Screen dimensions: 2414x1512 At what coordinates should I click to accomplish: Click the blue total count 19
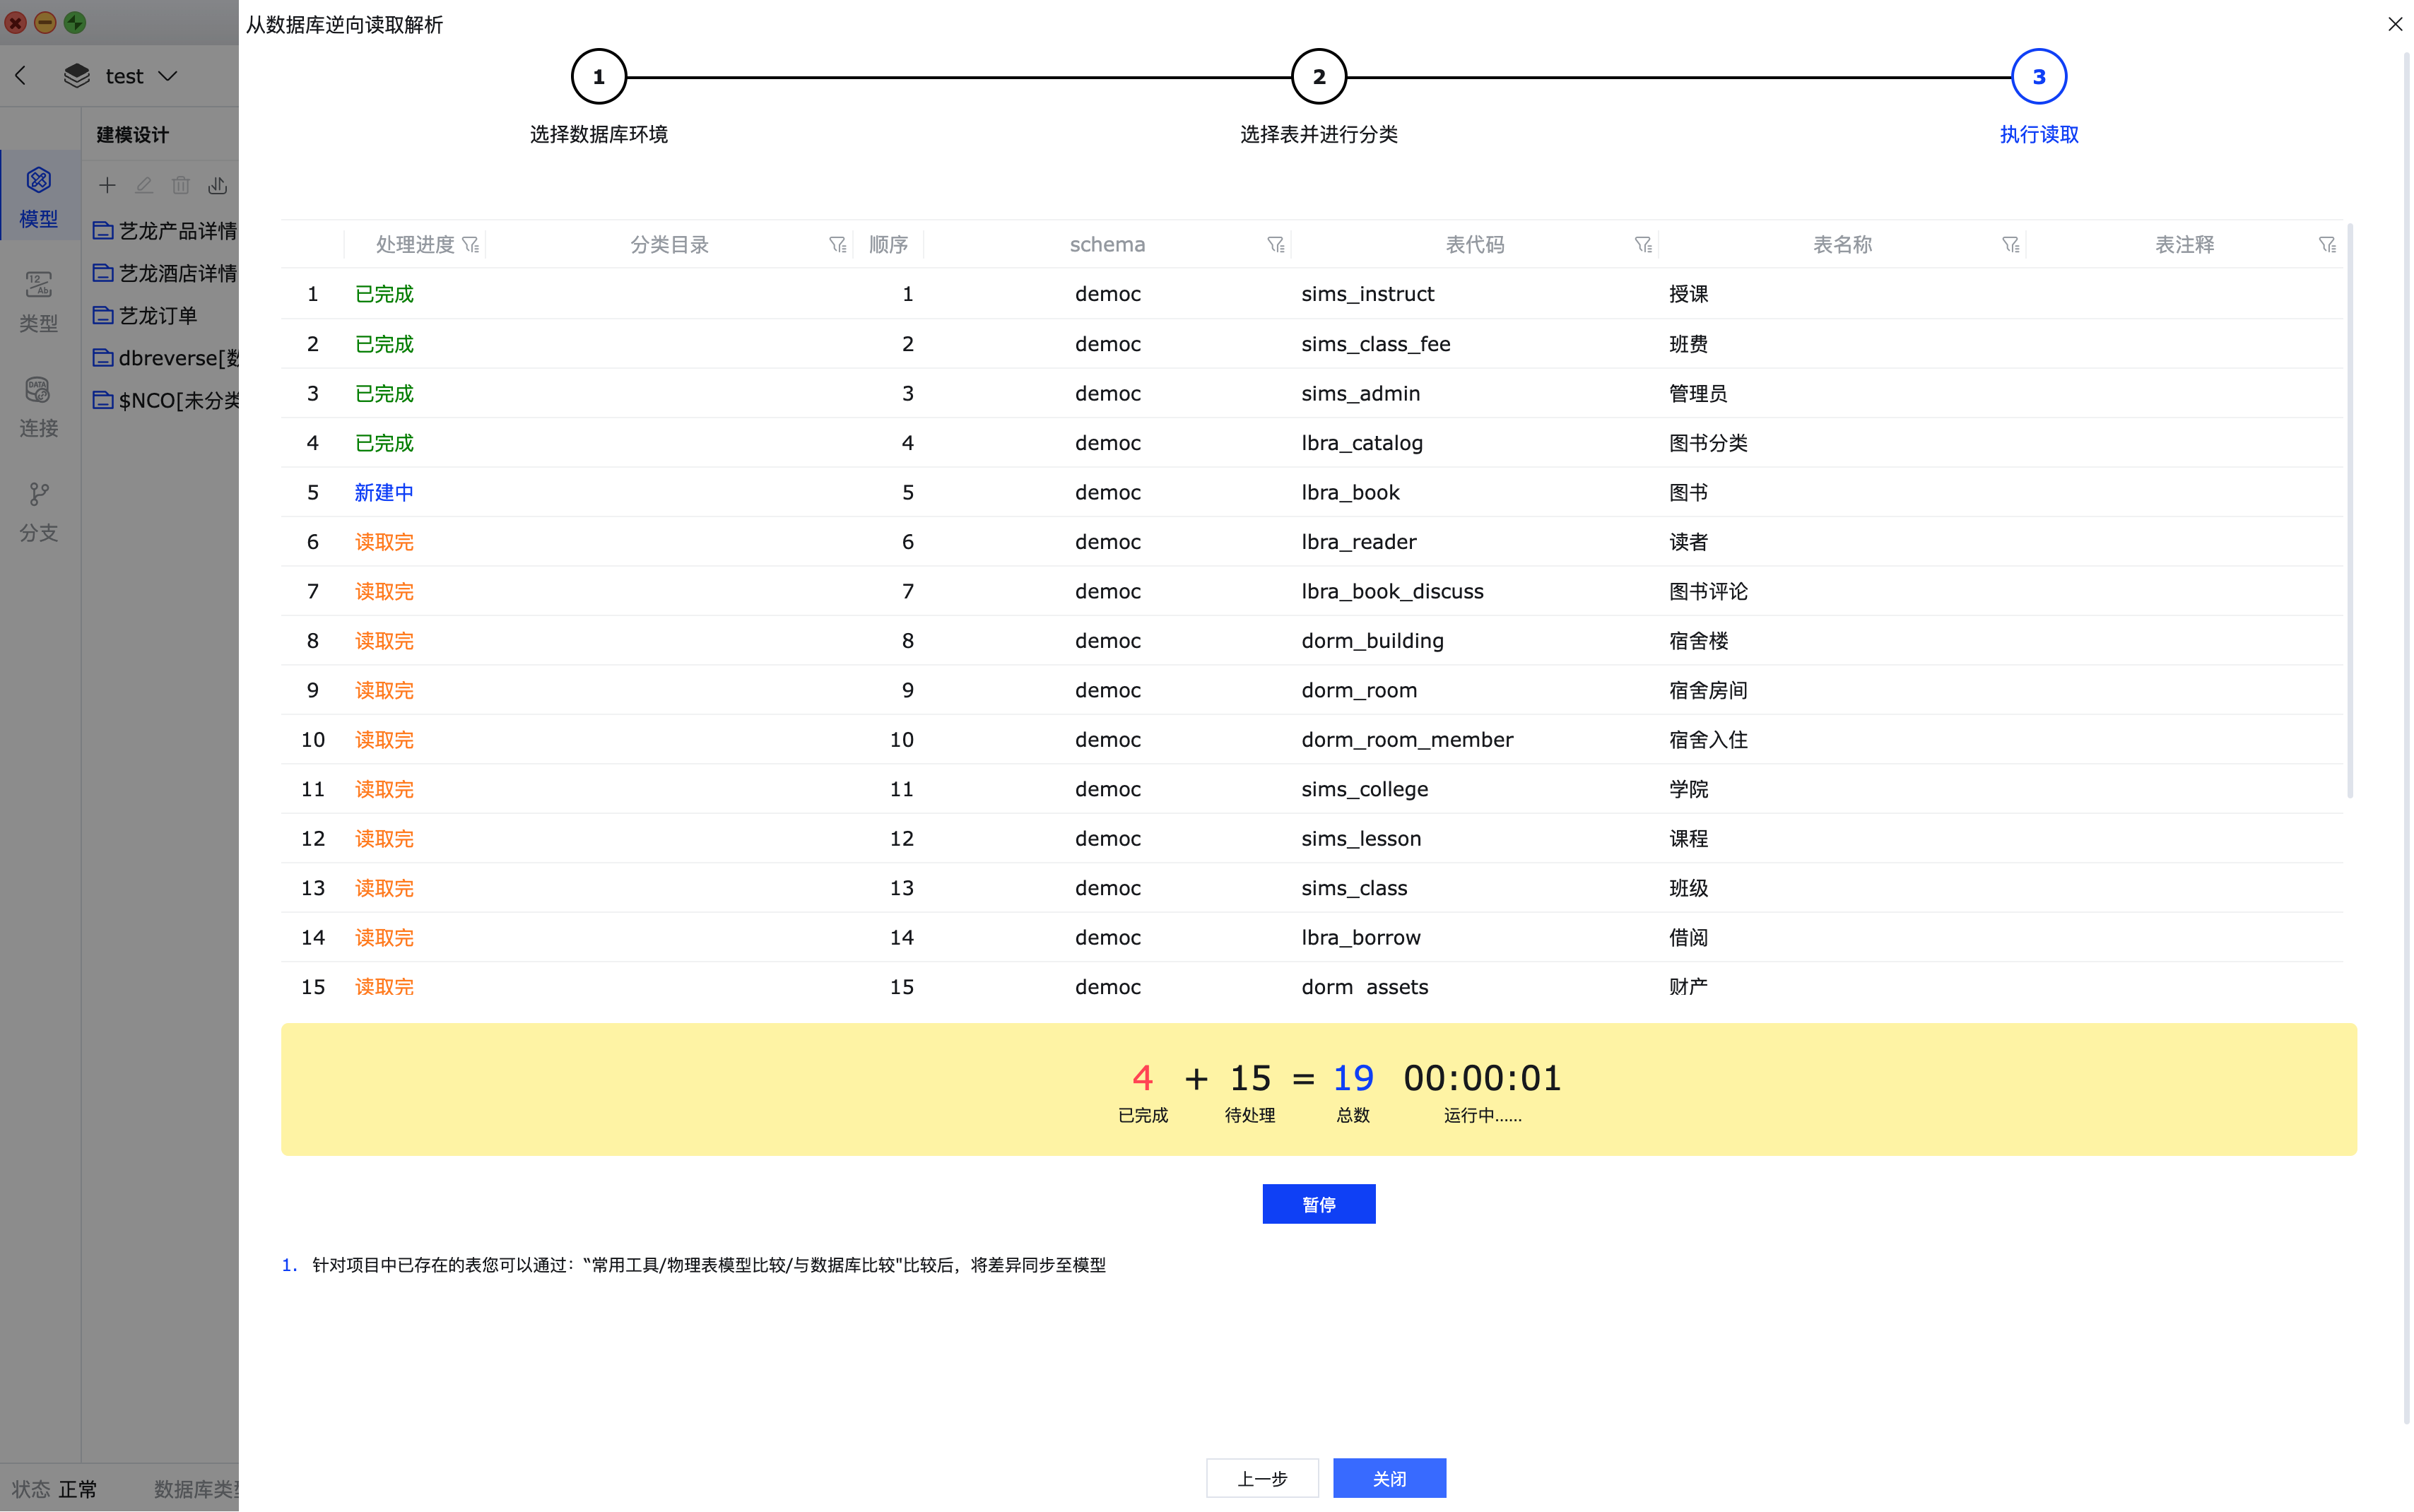coord(1353,1078)
